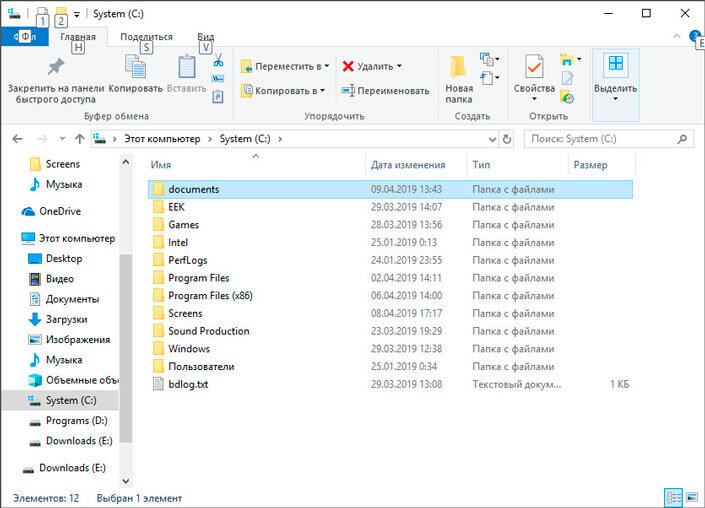Click the Paste shortcut icon
The height and width of the screenshot is (508, 705).
pos(218,96)
